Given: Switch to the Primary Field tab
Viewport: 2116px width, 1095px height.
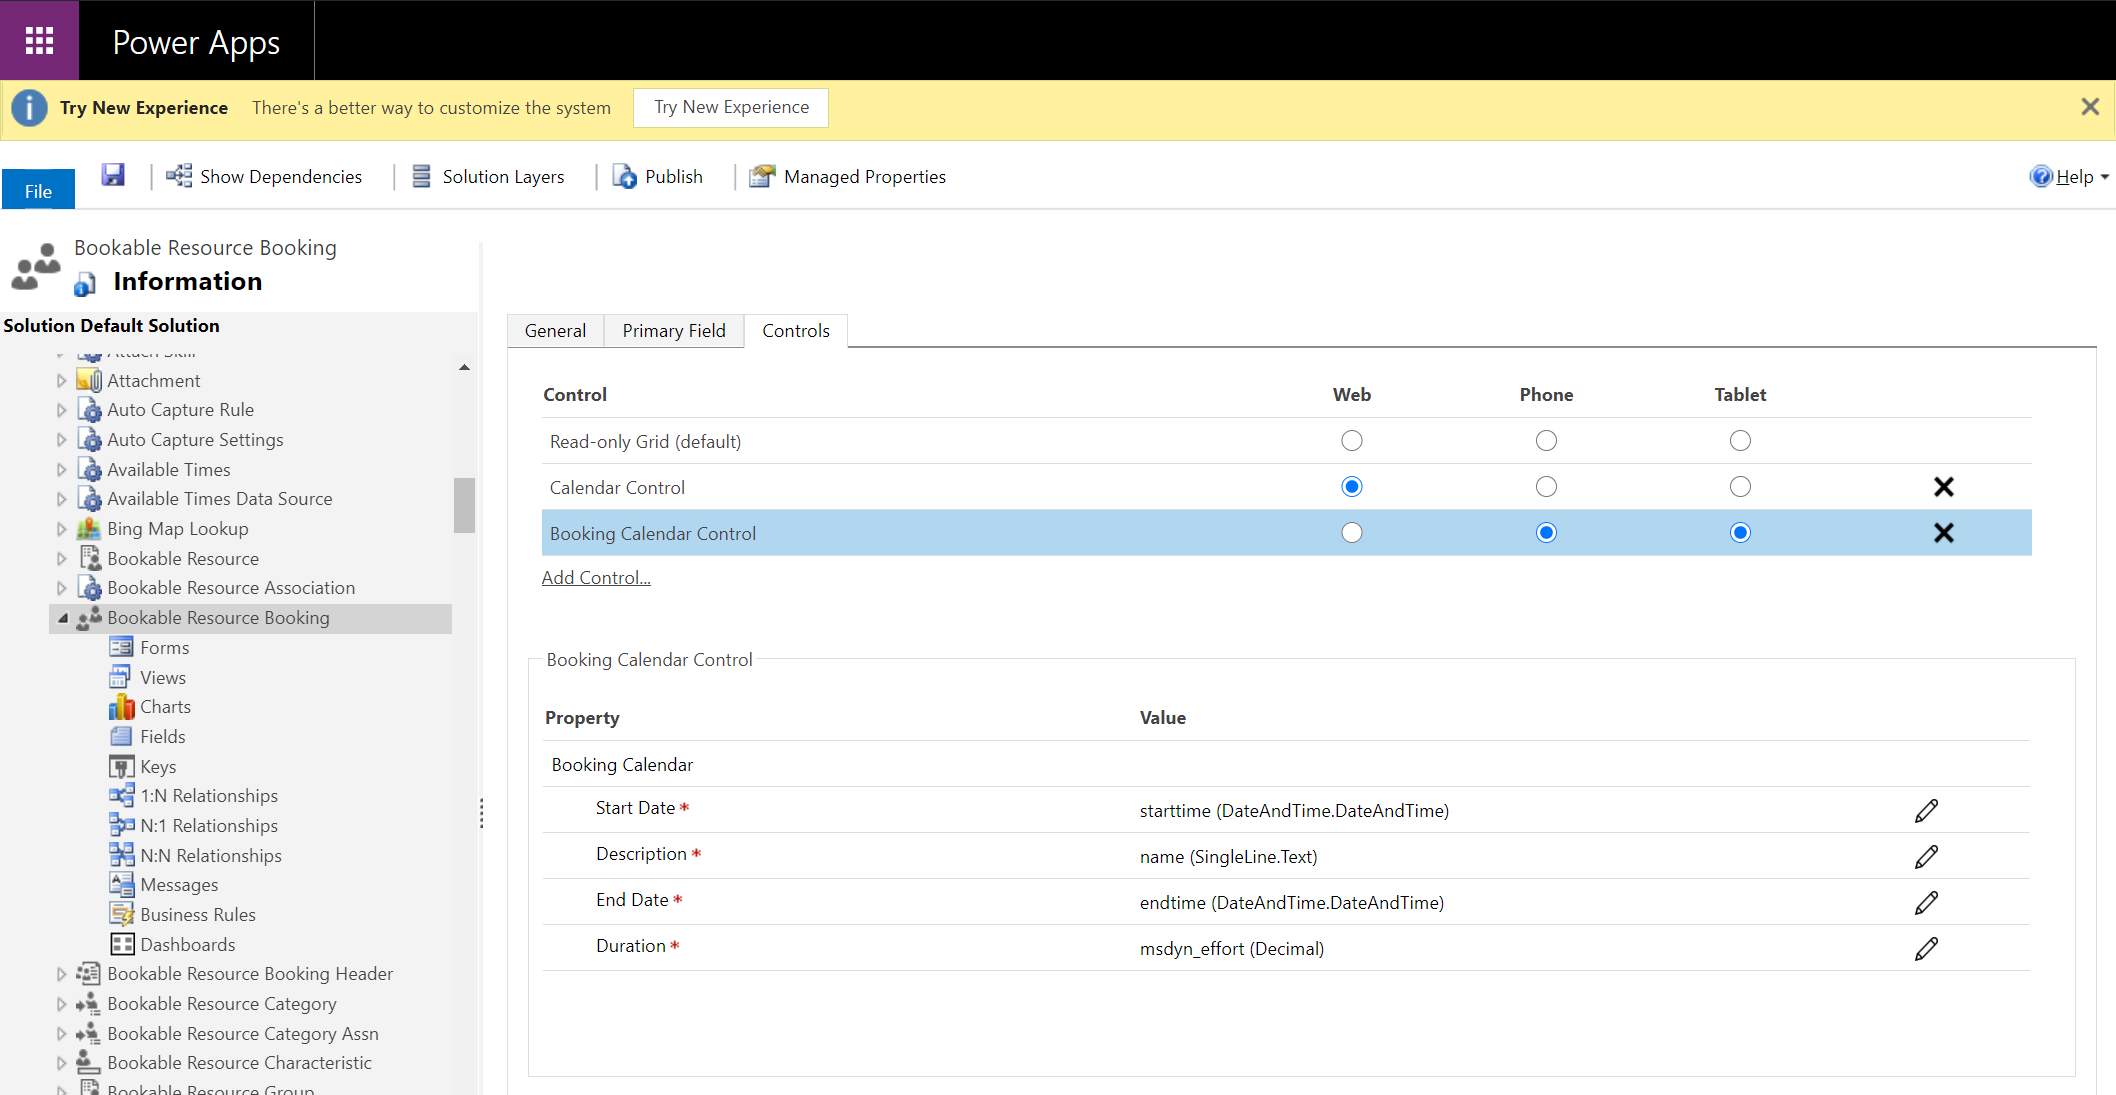Looking at the screenshot, I should click(675, 331).
